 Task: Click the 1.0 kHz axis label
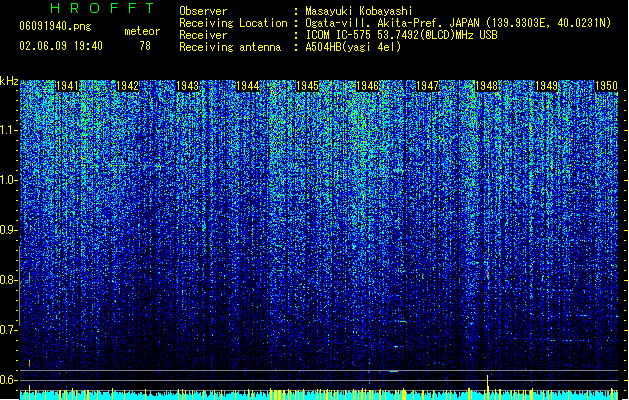pyautogui.click(x=9, y=180)
